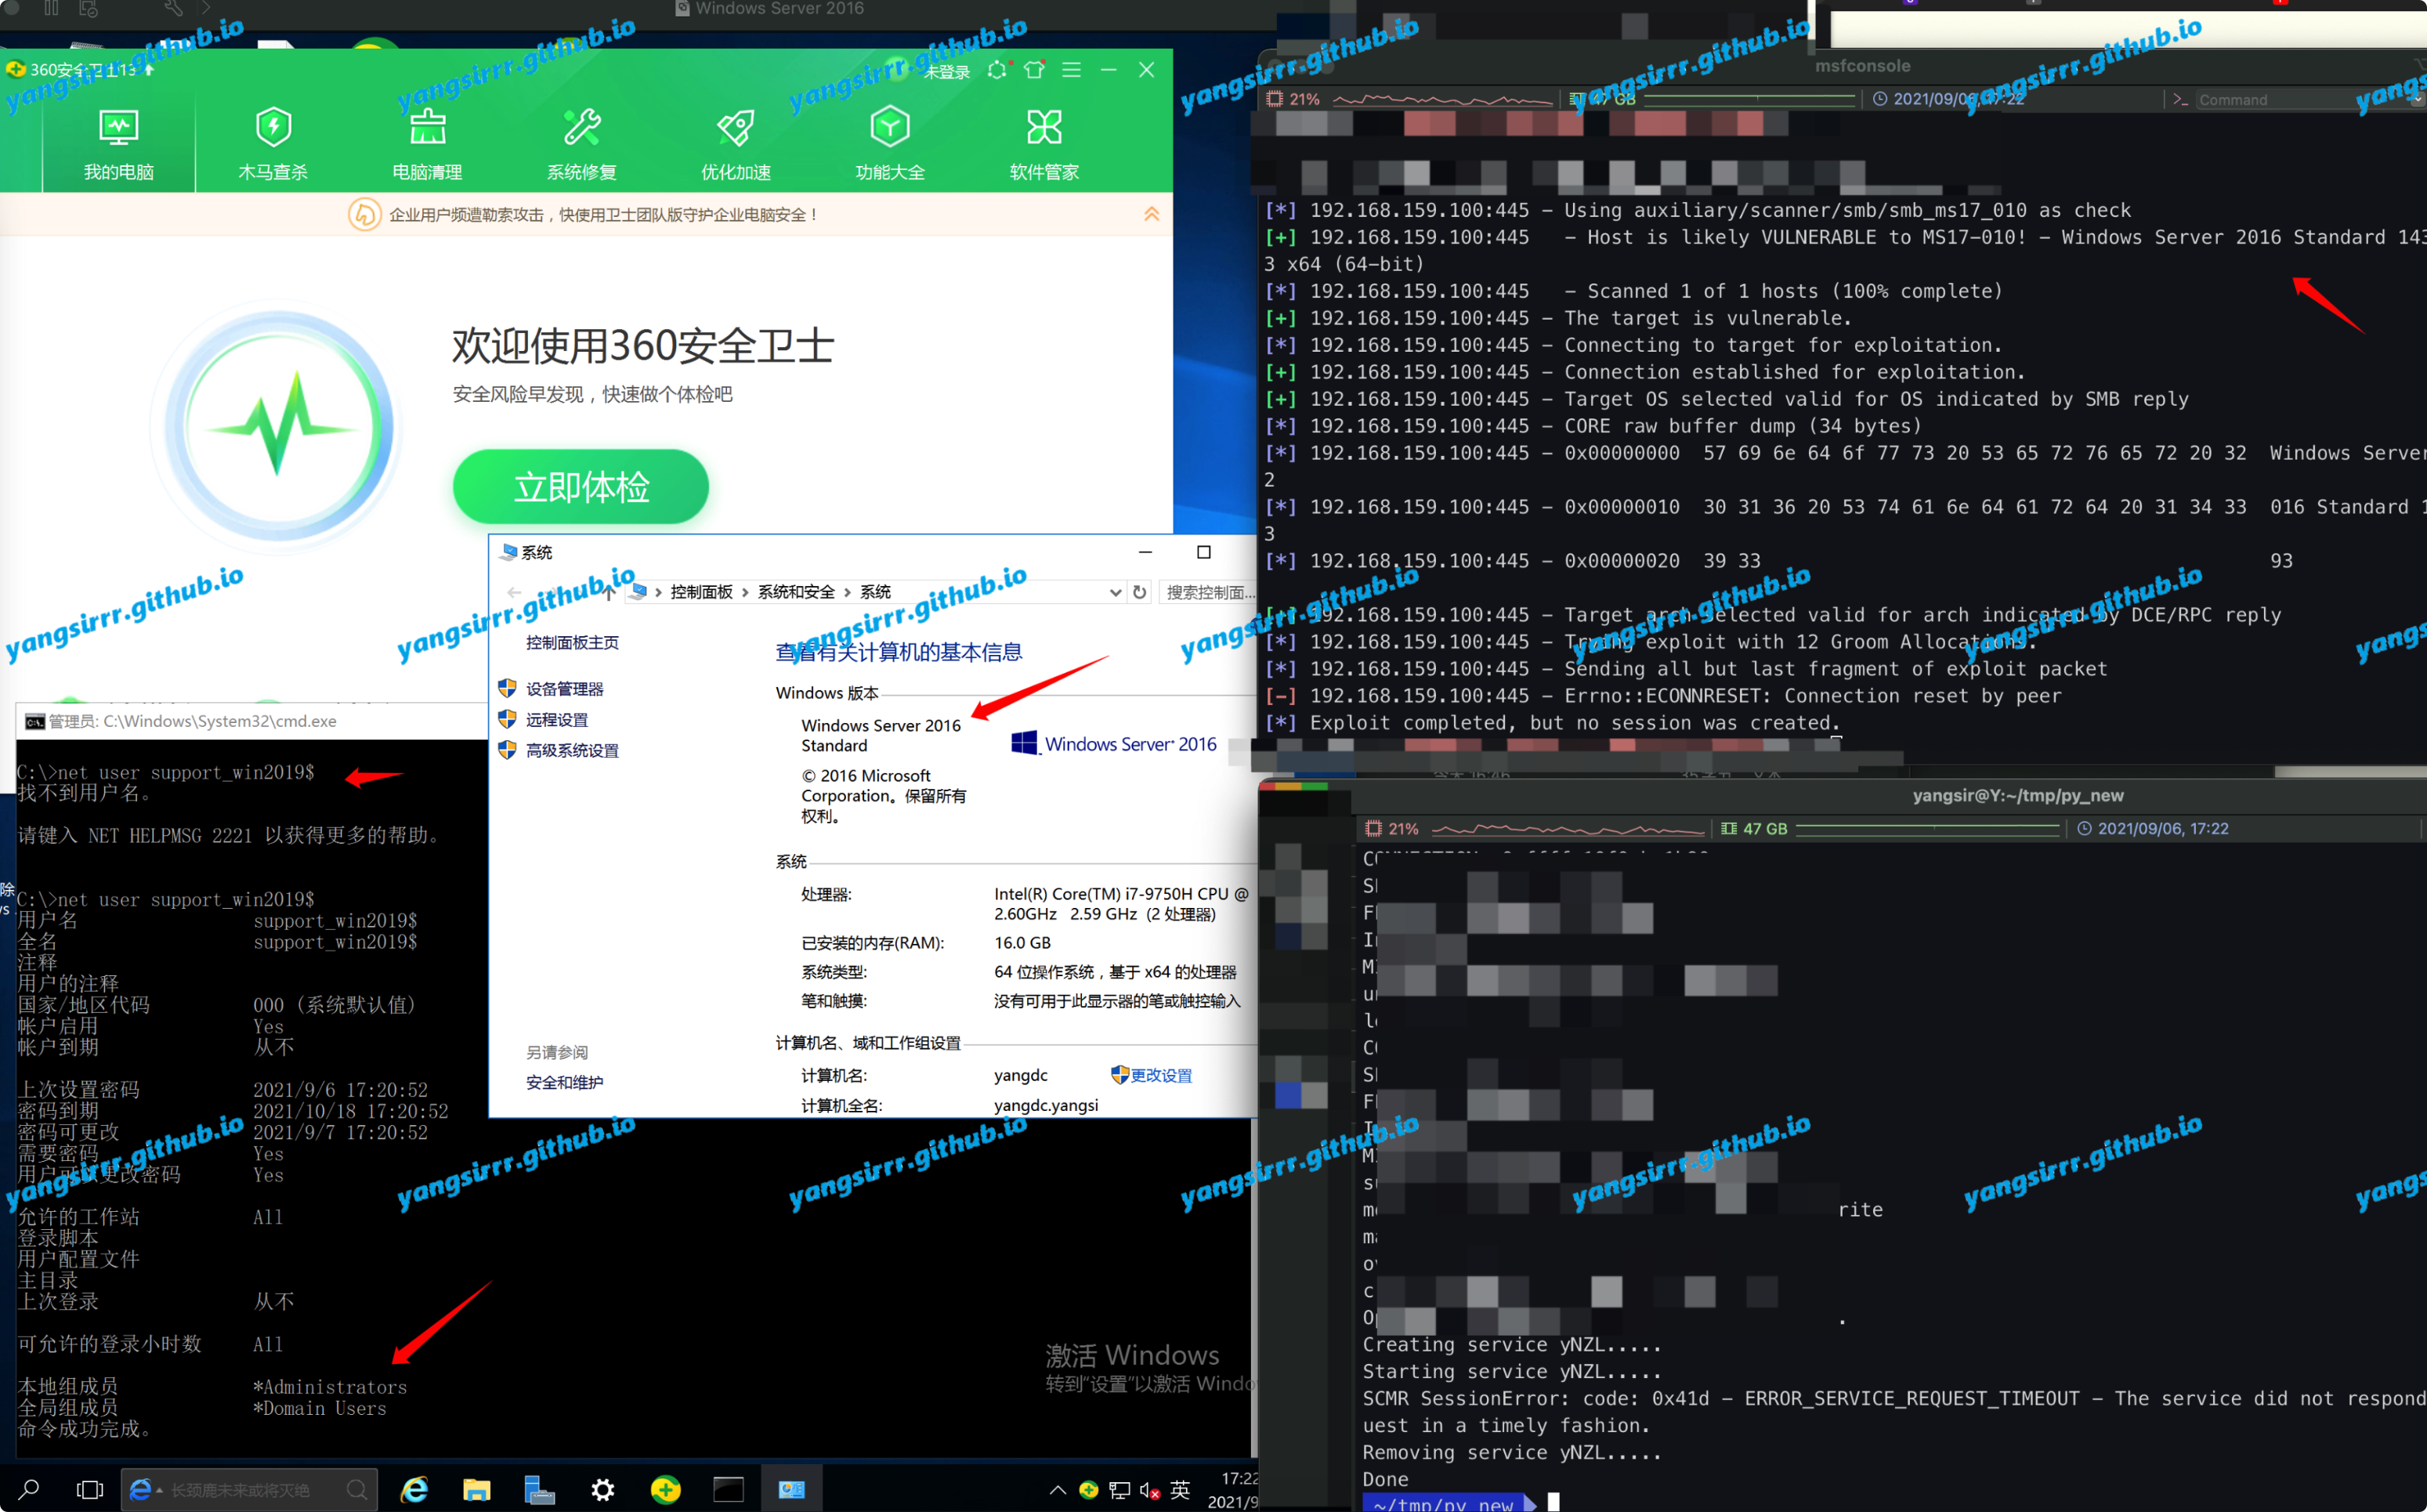Click the 搜索控制面板 search field

1208,592
